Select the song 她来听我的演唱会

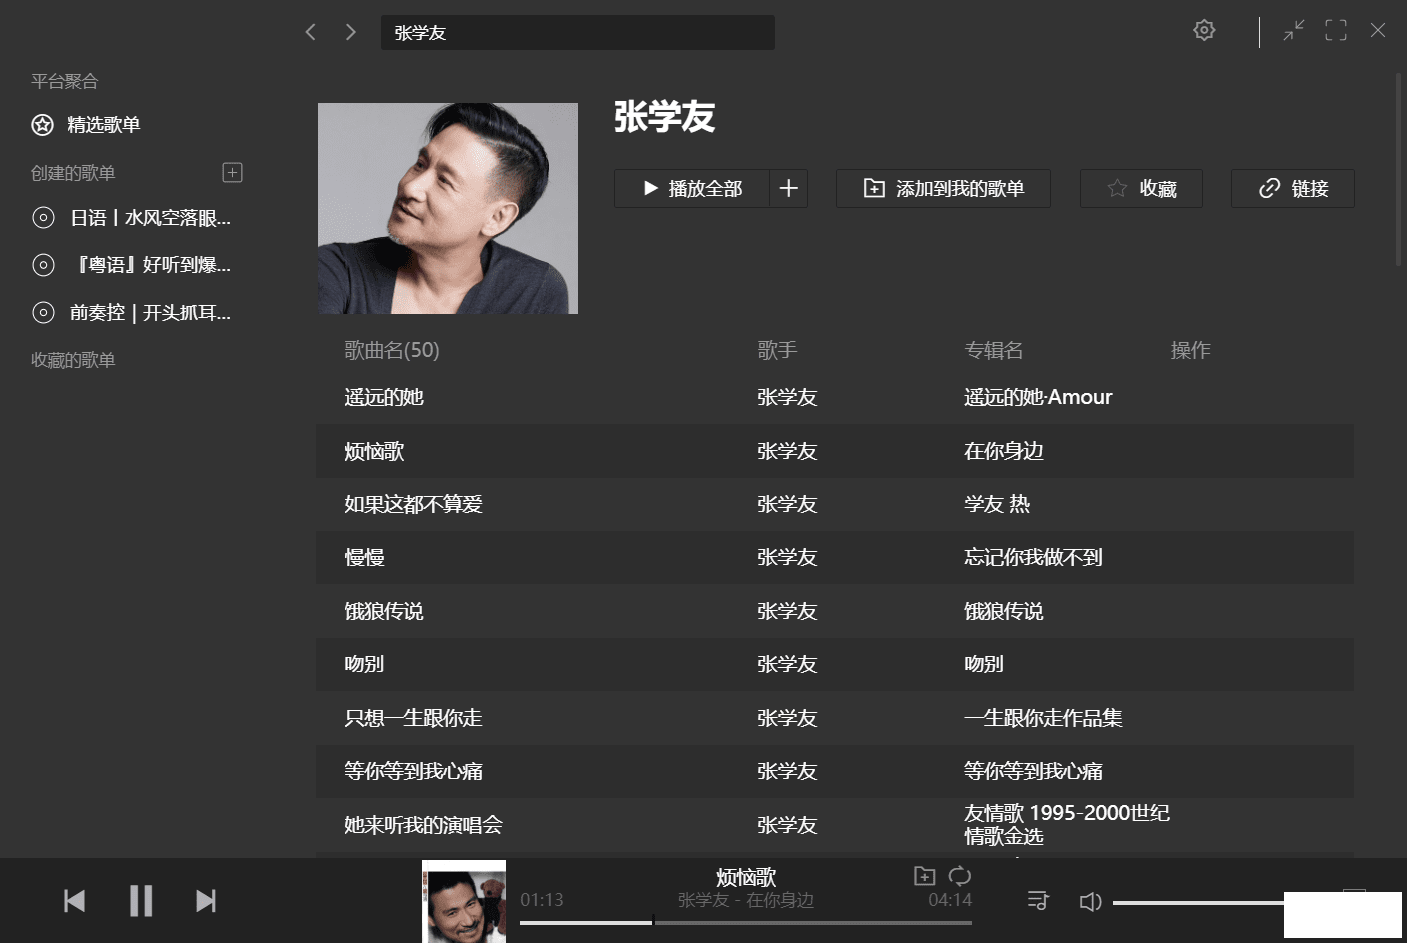point(423,825)
